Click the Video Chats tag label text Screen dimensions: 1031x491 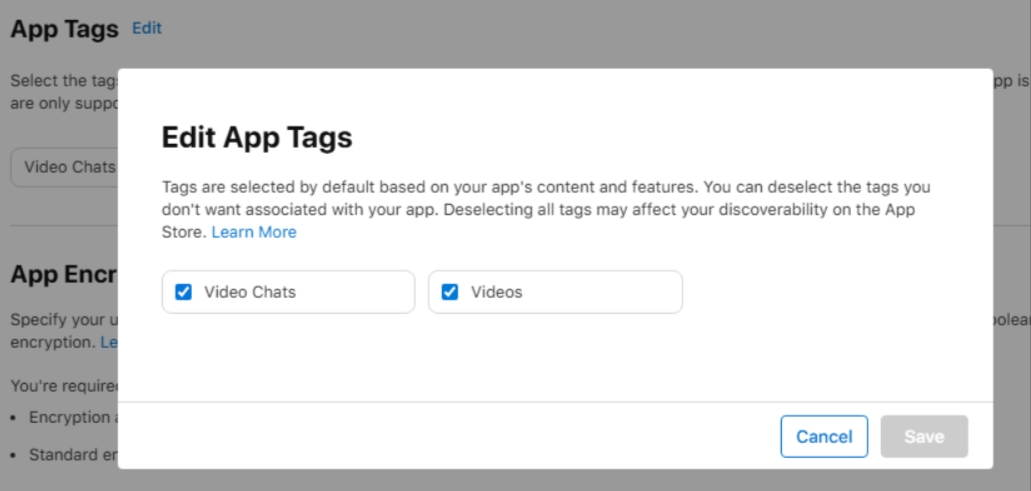250,292
